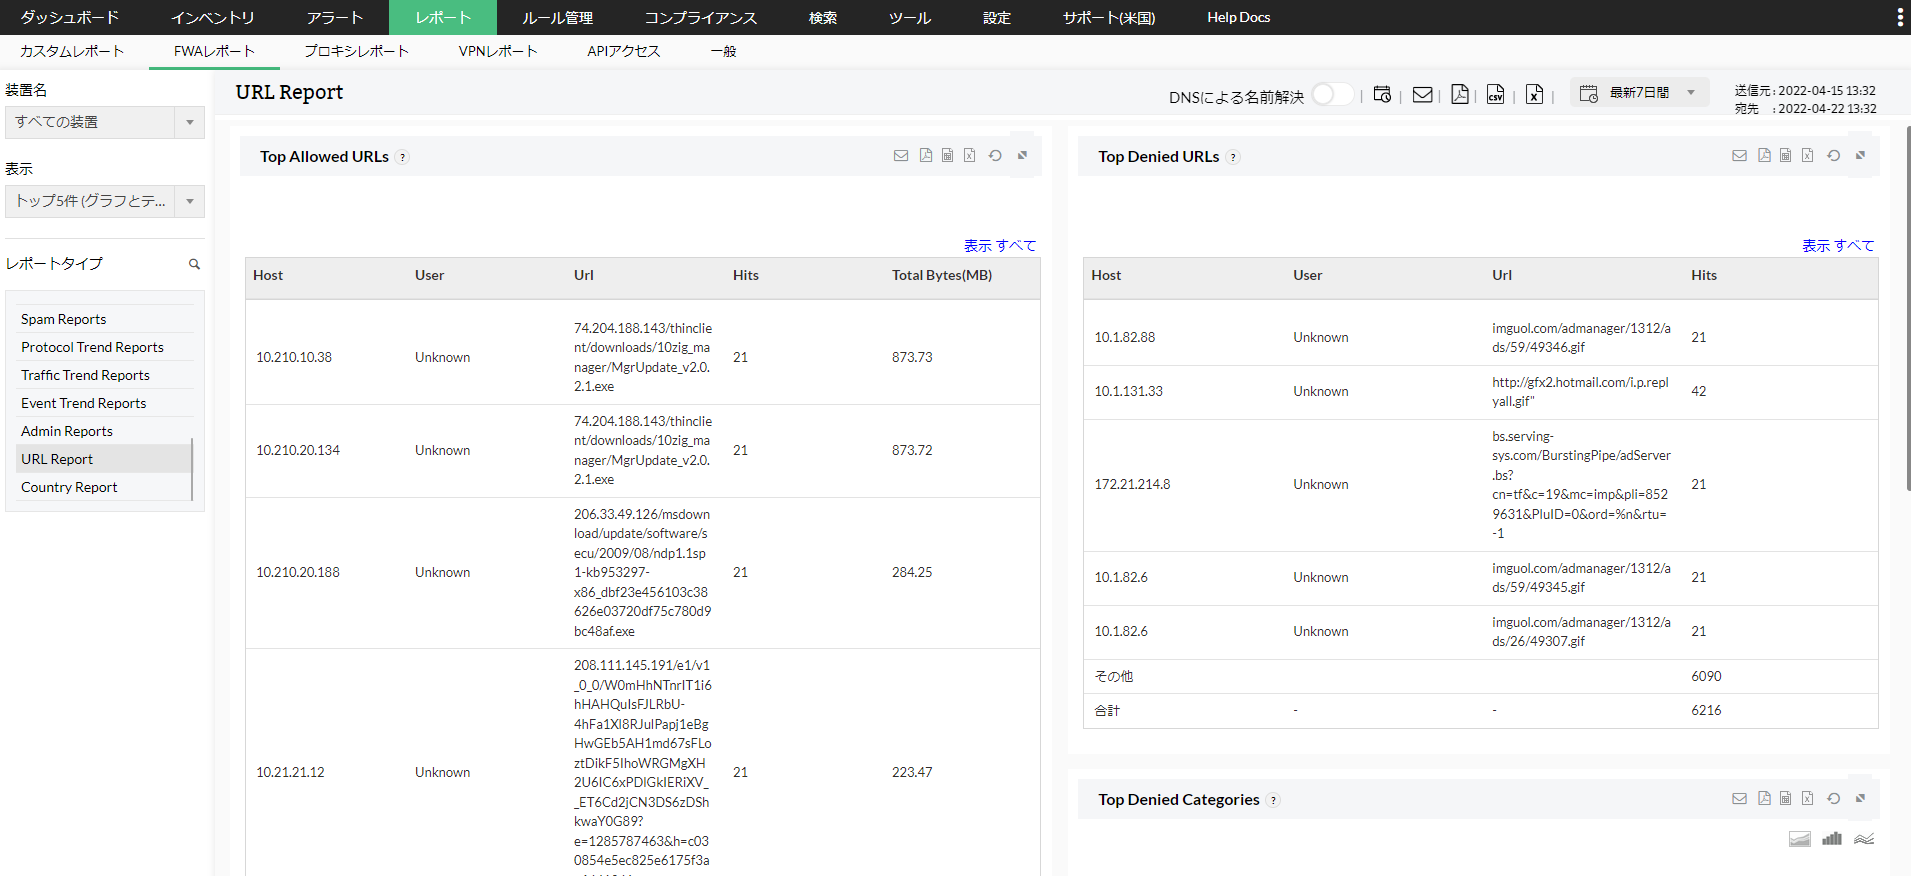The height and width of the screenshot is (876, 1911).
Task: Show all Top Allowed URLs via 表示 すべて
Action: [x=1000, y=245]
